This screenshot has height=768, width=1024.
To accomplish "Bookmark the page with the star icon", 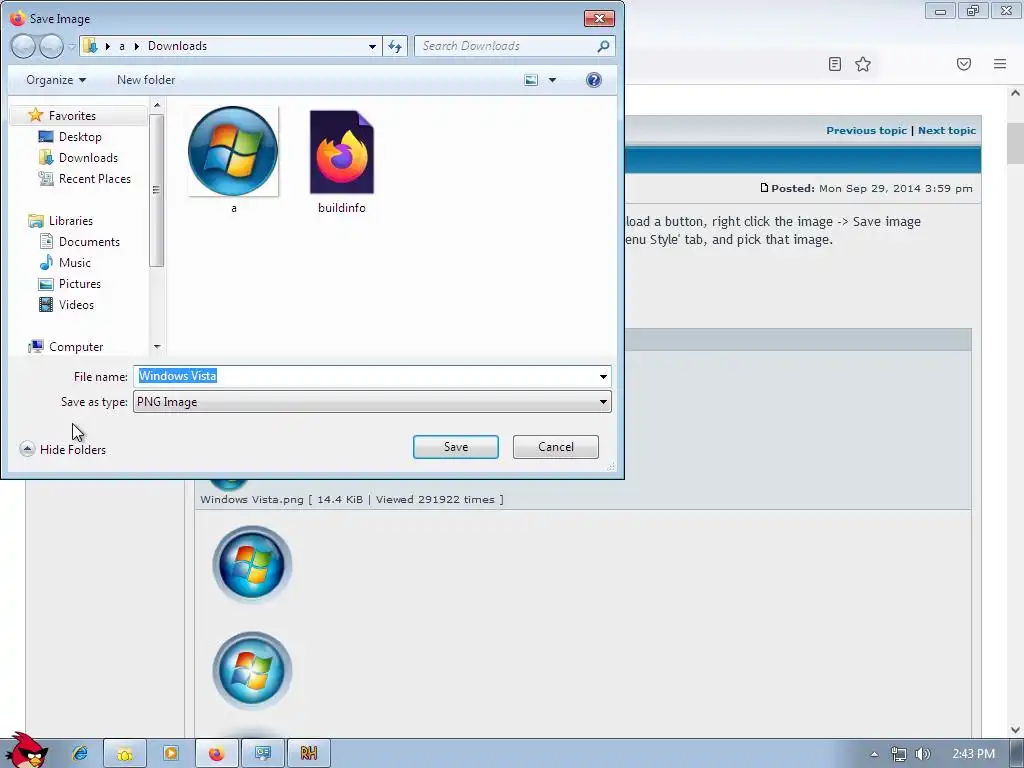I will tap(863, 64).
